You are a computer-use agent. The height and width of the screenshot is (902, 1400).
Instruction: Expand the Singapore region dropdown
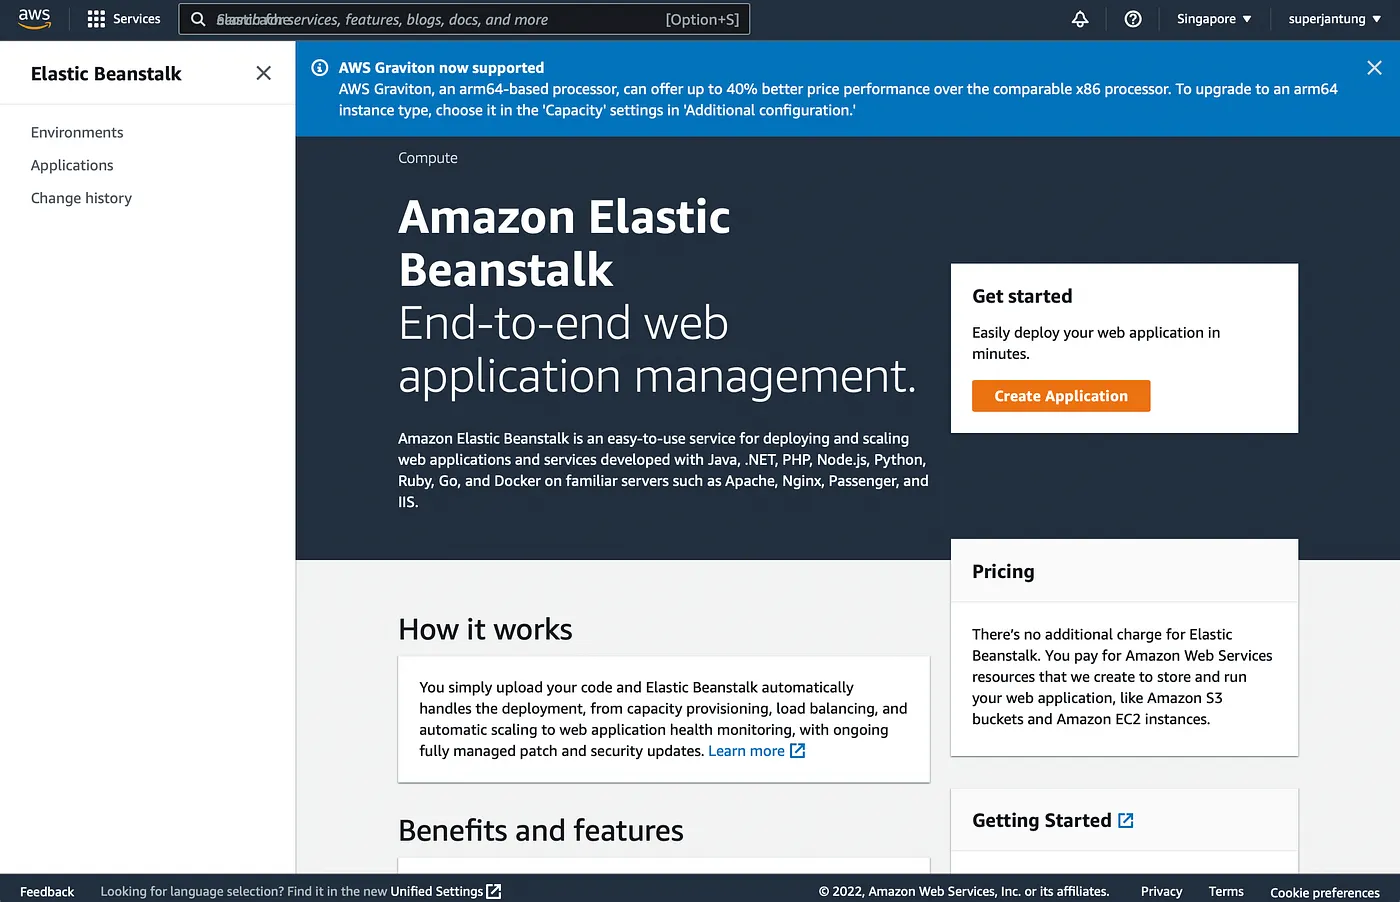point(1214,19)
